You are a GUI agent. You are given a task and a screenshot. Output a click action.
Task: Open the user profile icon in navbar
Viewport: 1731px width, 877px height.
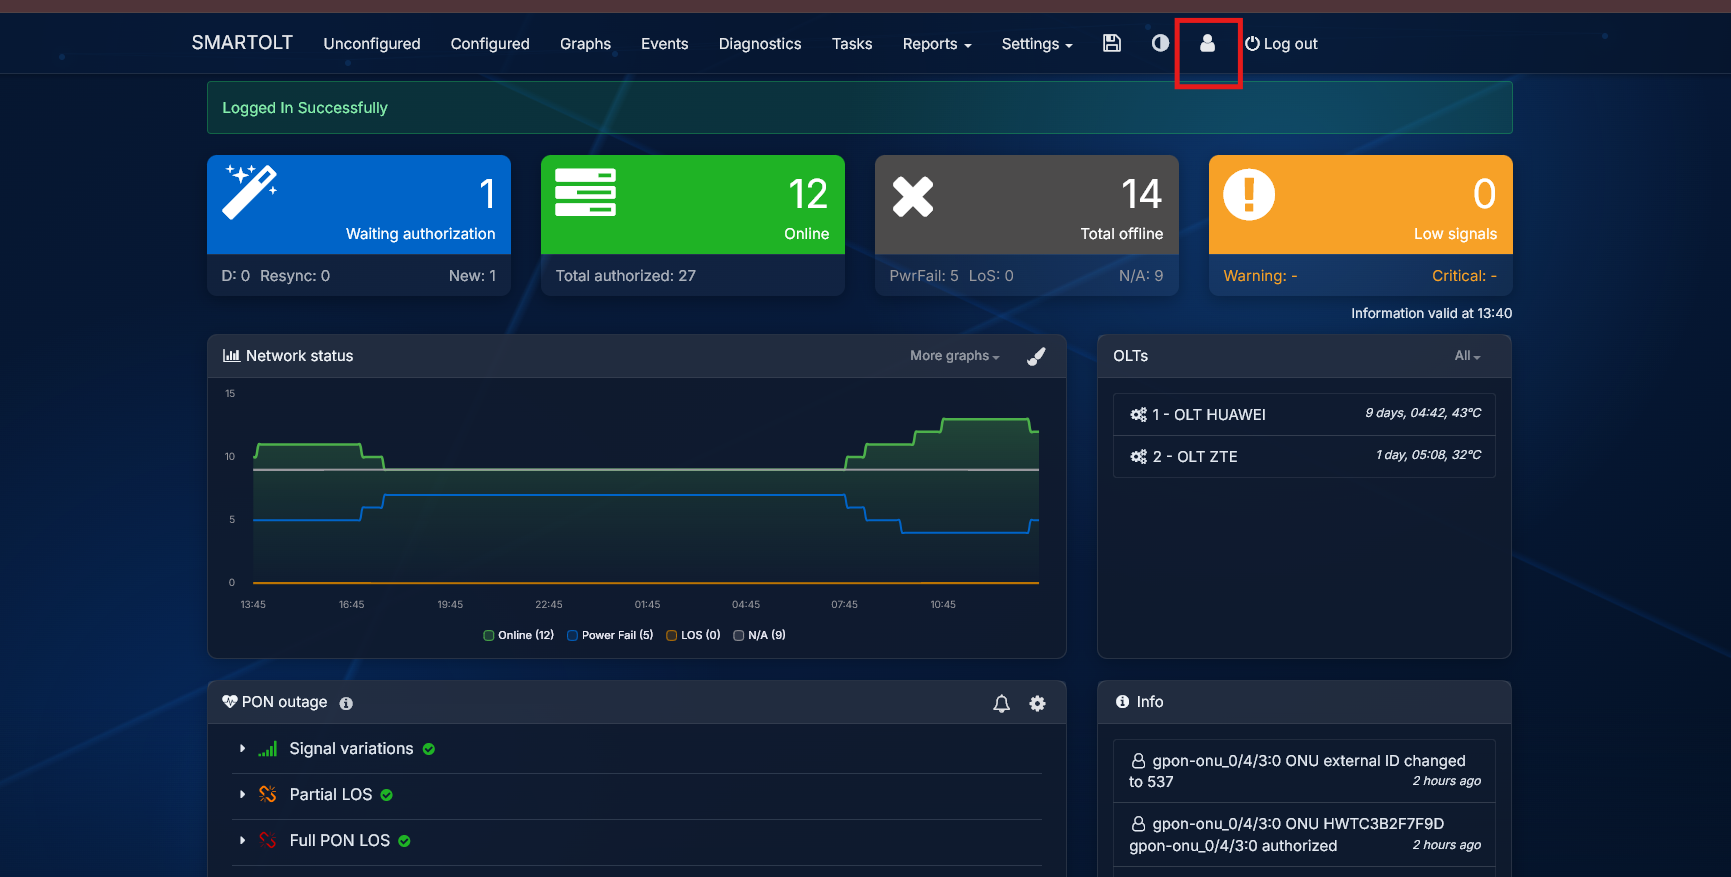point(1207,43)
